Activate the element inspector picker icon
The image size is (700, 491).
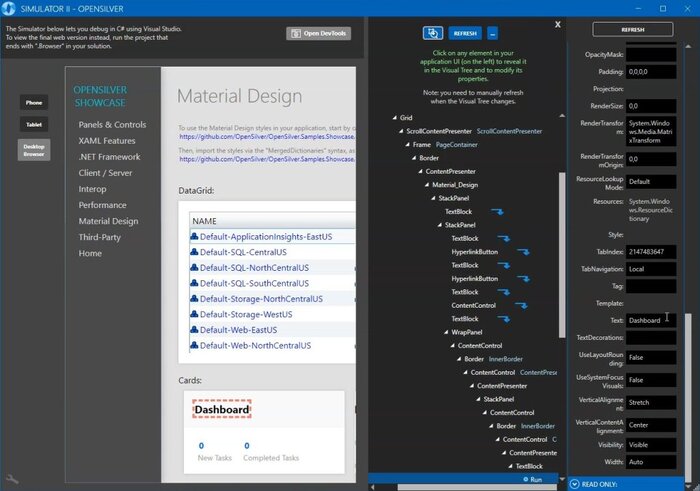click(433, 33)
